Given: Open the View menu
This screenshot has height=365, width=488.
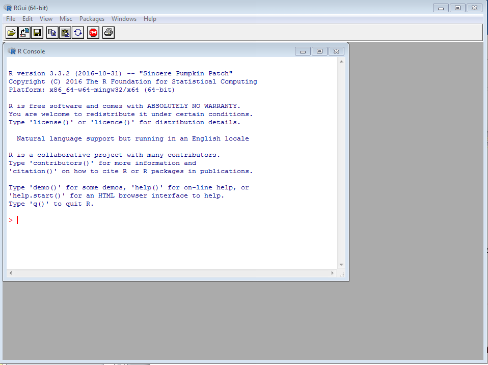Looking at the screenshot, I should [x=46, y=19].
